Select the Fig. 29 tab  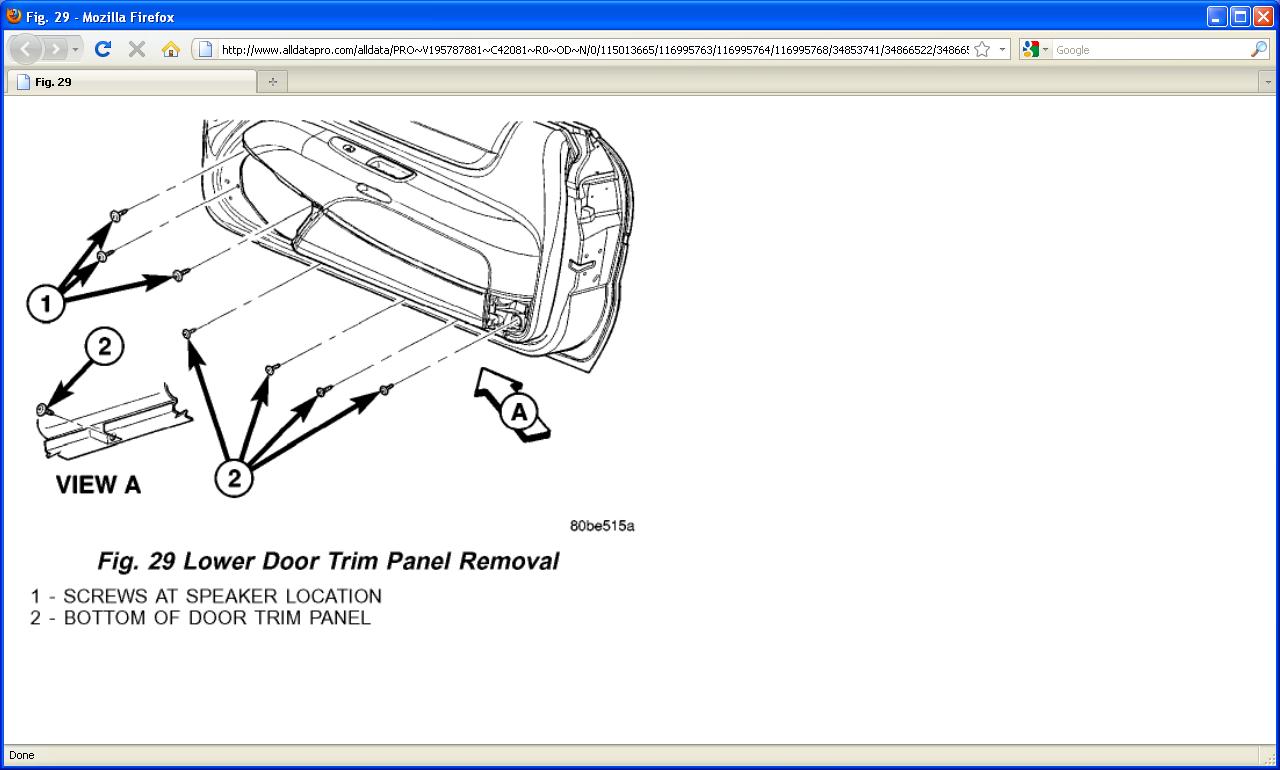pyautogui.click(x=132, y=82)
